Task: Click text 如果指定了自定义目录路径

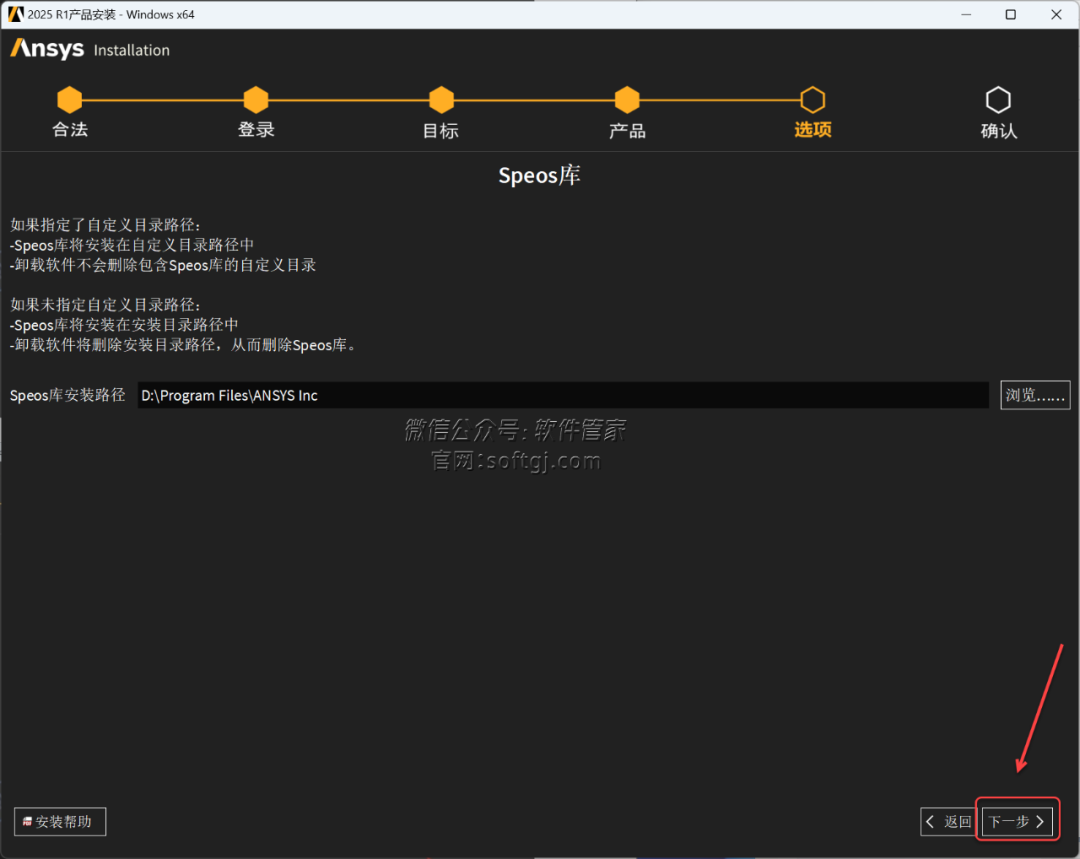Action: 103,225
